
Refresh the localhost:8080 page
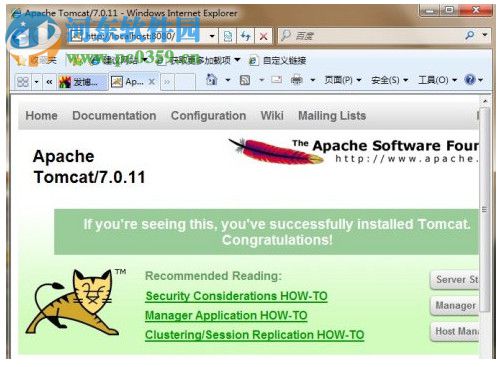pos(246,36)
